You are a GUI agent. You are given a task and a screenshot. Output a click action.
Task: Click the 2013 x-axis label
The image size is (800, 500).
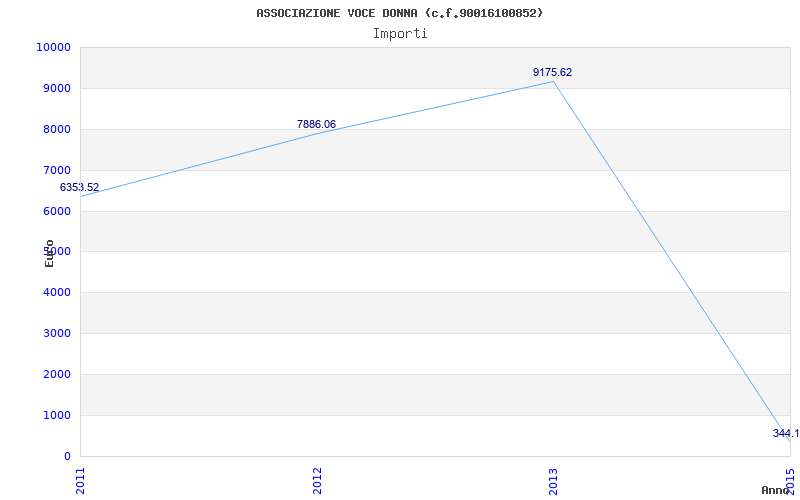pyautogui.click(x=554, y=481)
